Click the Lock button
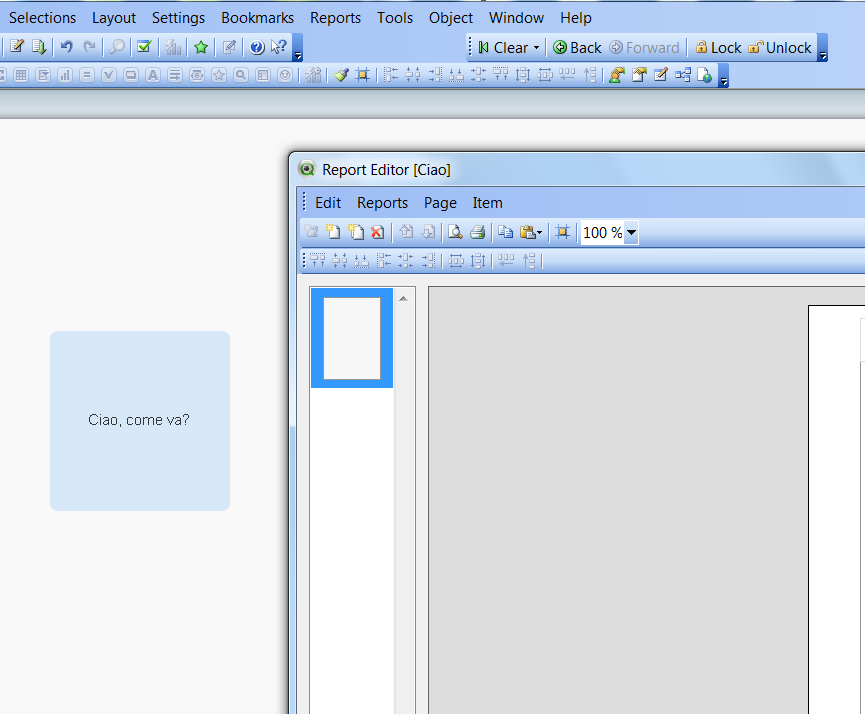This screenshot has height=719, width=865. click(718, 48)
